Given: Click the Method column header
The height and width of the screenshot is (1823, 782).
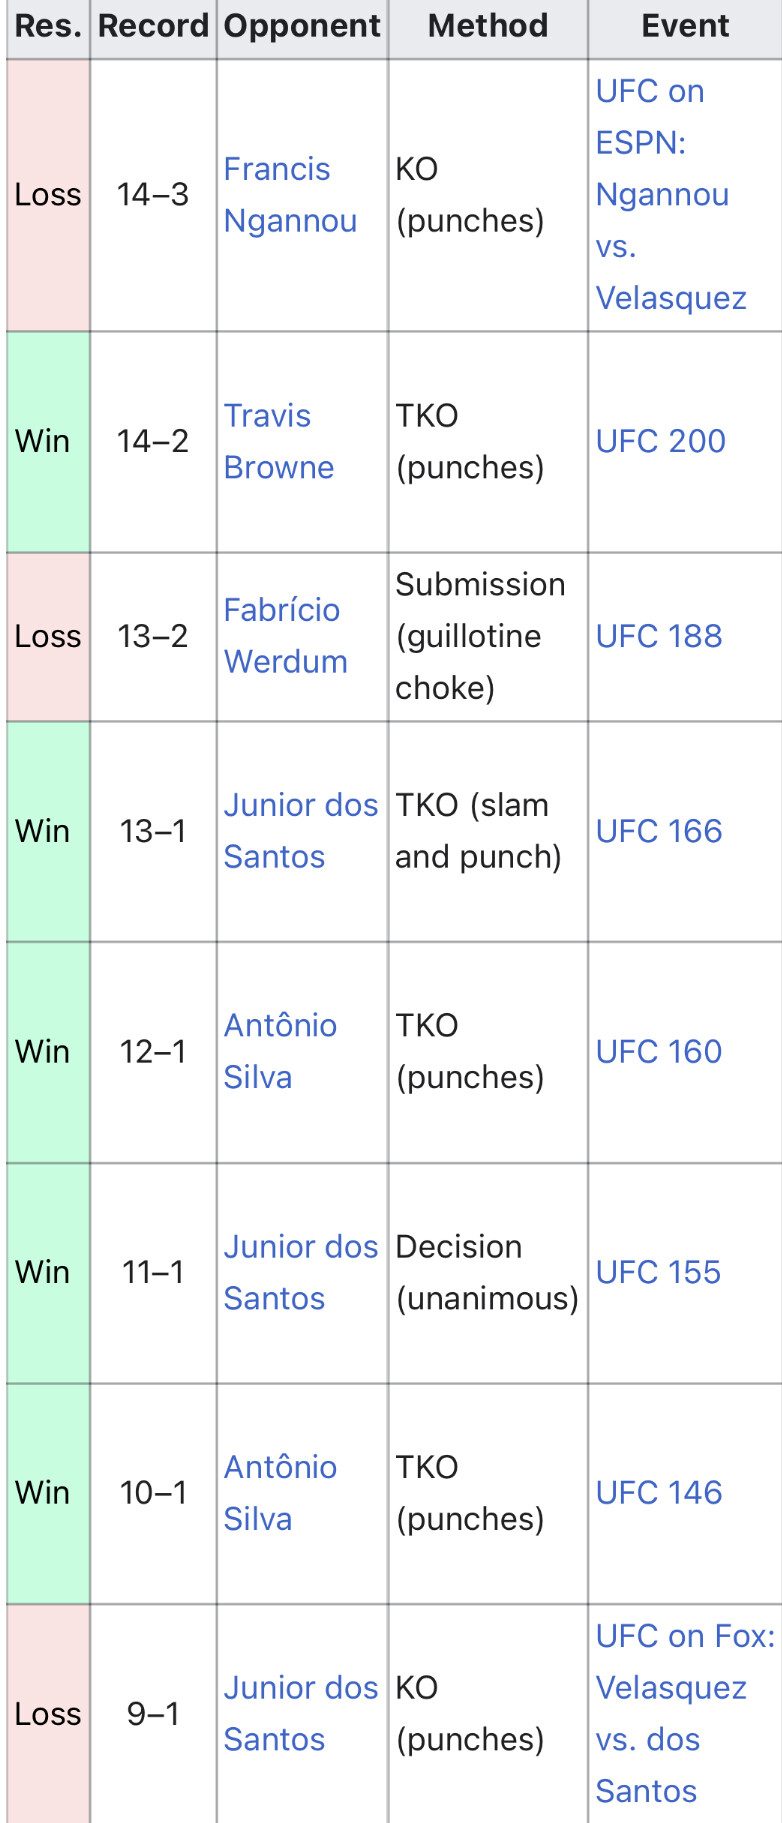Looking at the screenshot, I should 488,26.
